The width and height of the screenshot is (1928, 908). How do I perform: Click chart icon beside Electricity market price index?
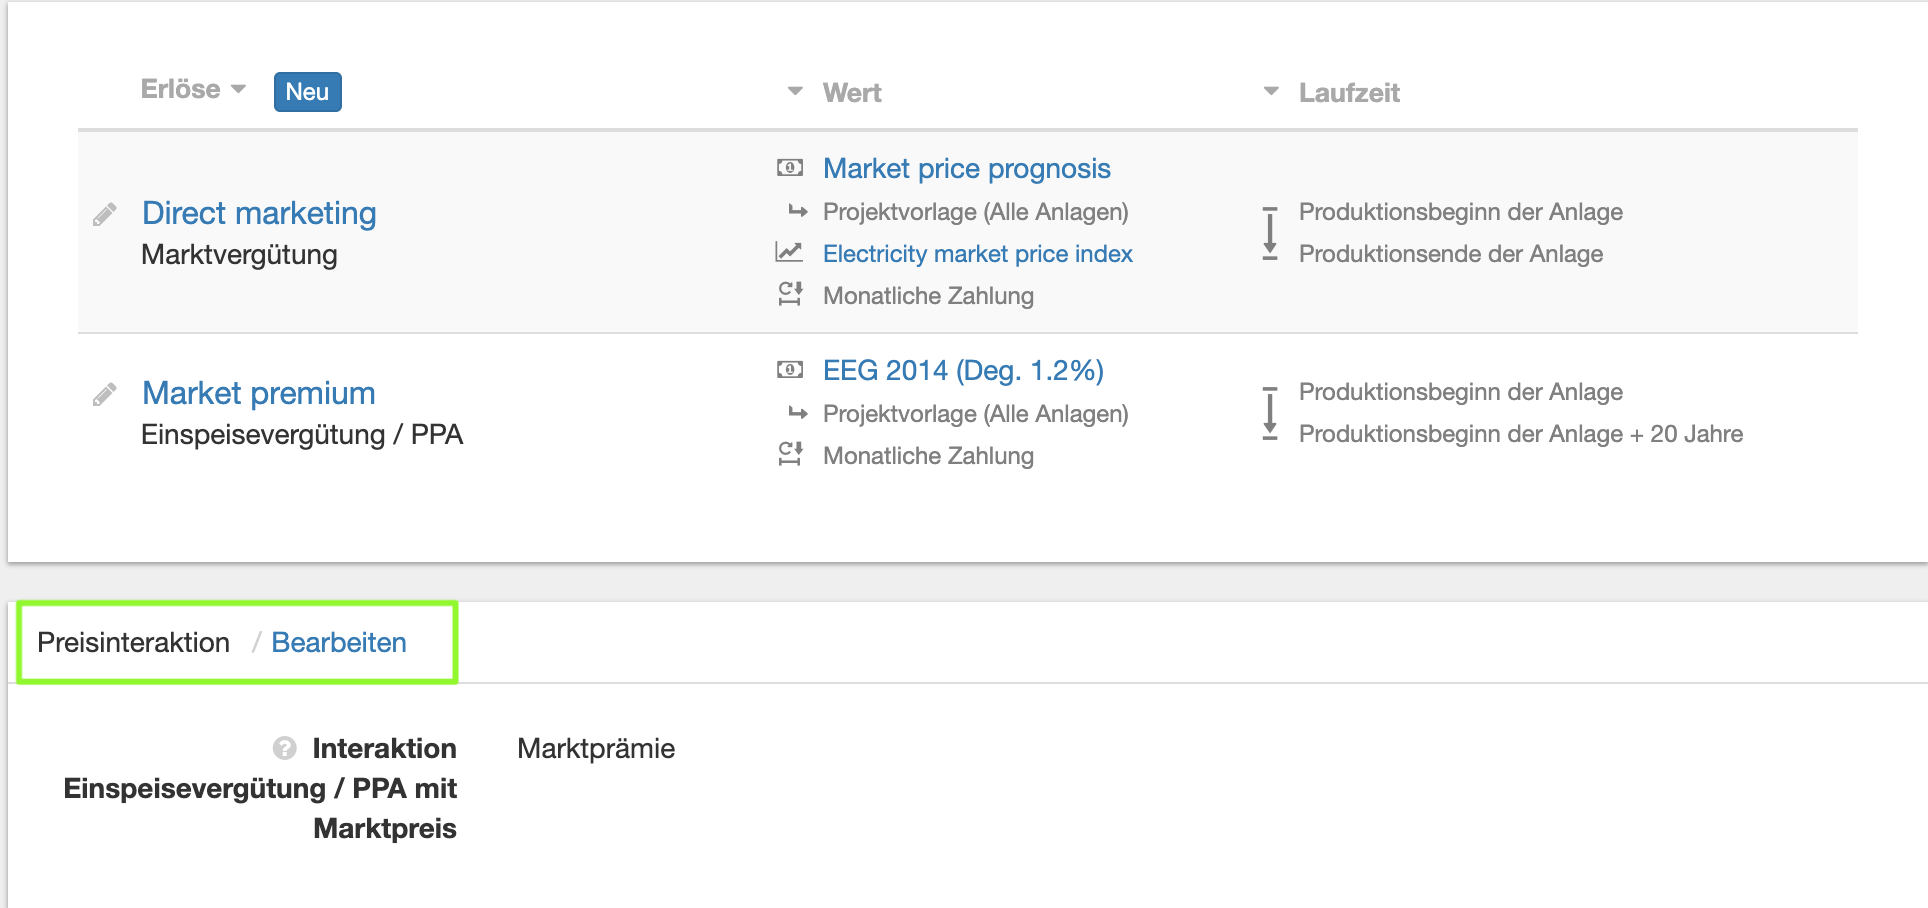pyautogui.click(x=789, y=252)
